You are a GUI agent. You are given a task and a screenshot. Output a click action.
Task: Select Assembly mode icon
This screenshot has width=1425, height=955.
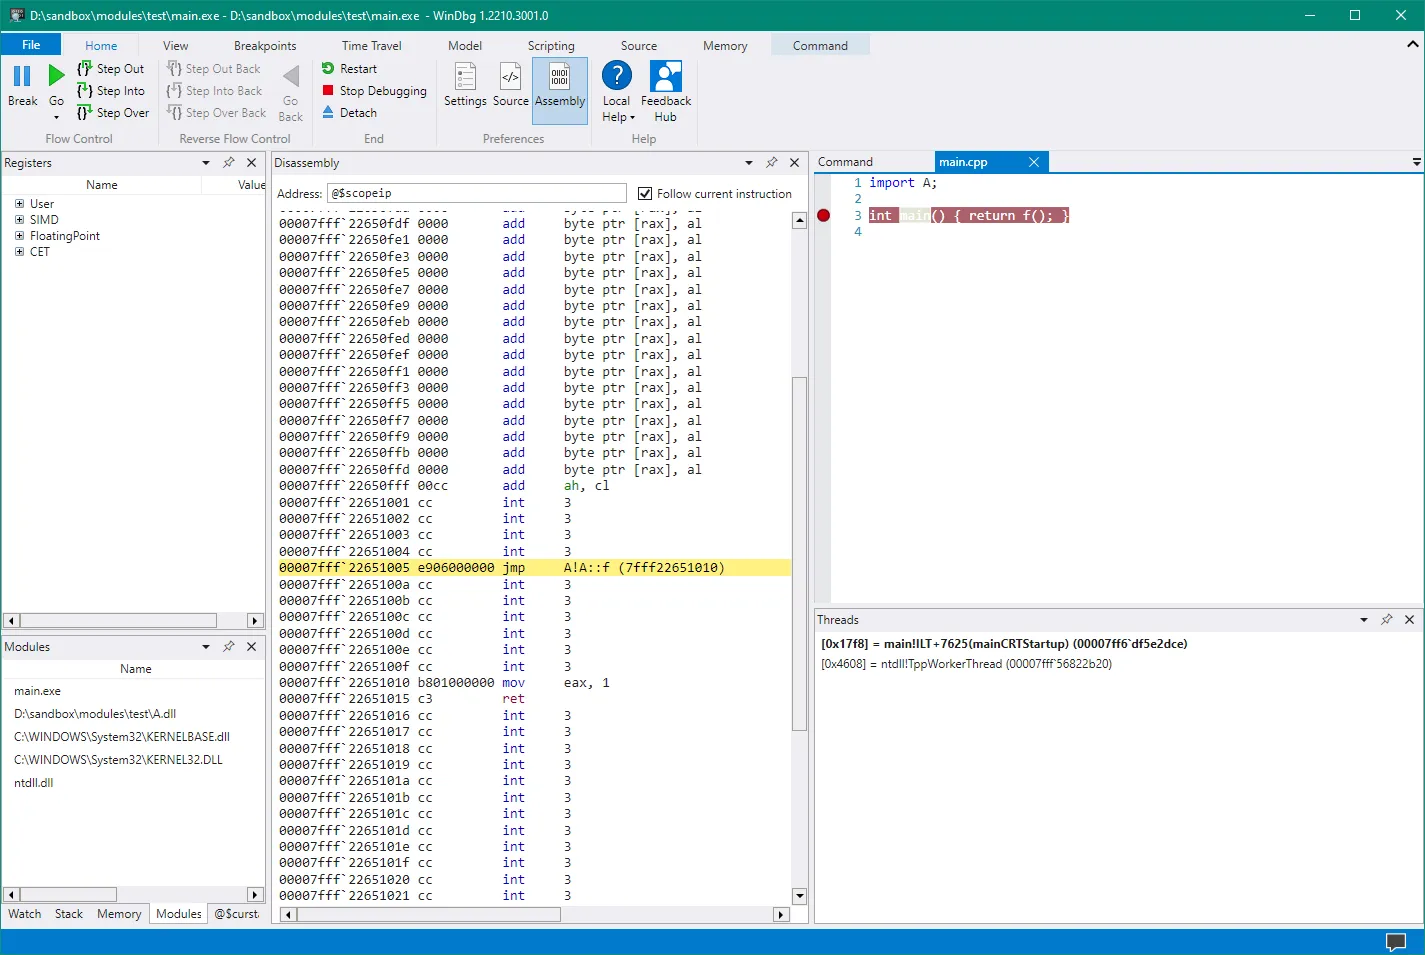560,78
